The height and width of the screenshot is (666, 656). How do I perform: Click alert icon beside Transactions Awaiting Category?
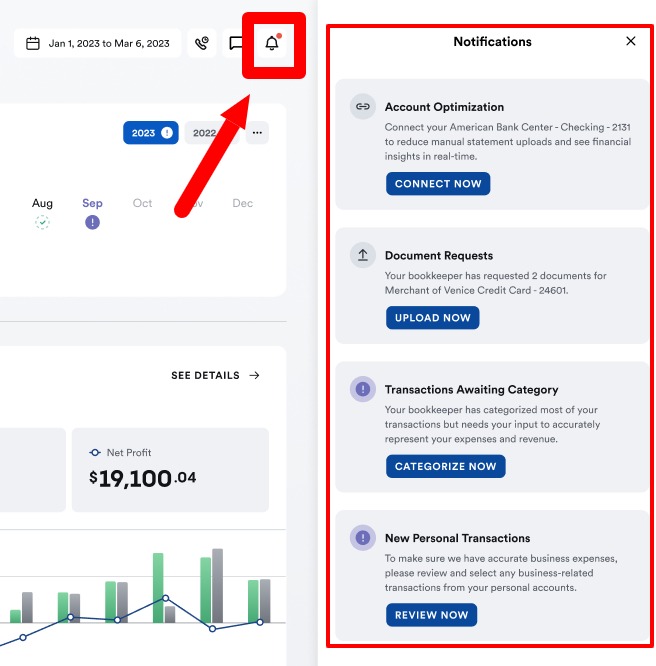[x=362, y=389]
